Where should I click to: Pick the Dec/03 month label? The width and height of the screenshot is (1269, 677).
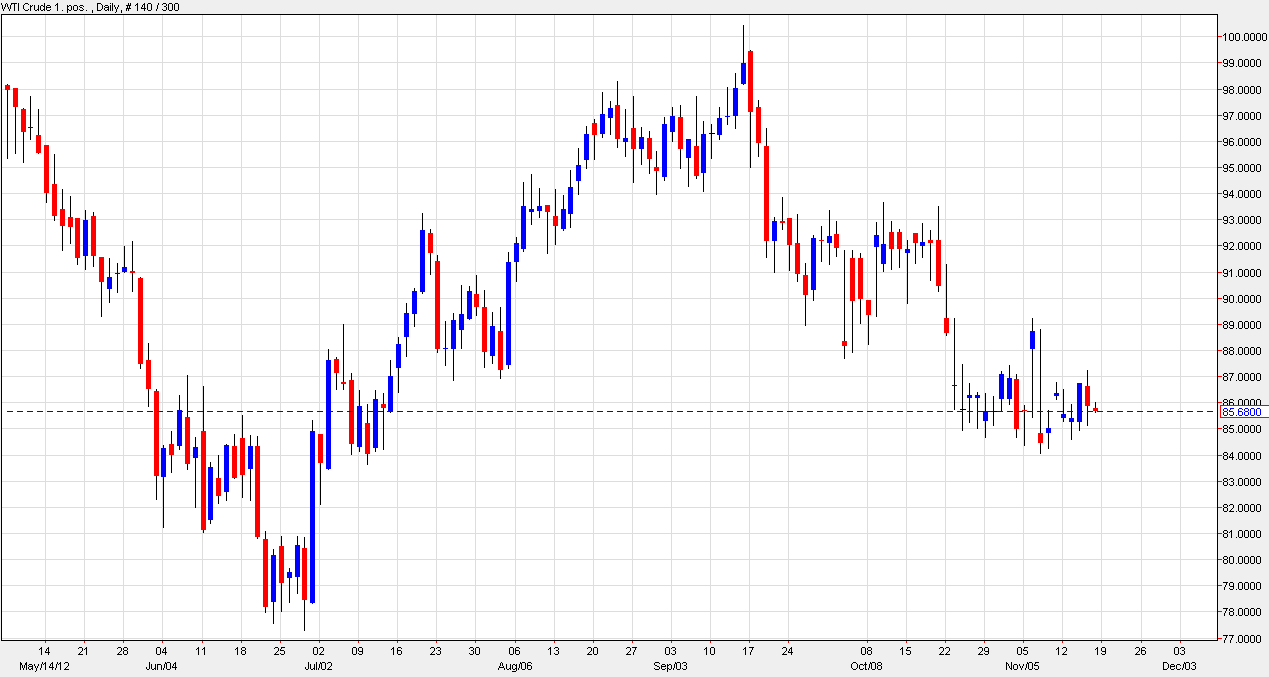pos(1180,666)
